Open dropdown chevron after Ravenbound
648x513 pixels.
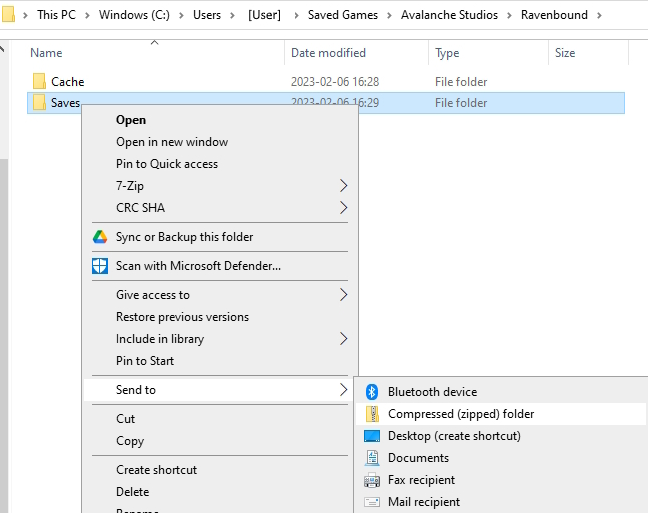tap(599, 15)
